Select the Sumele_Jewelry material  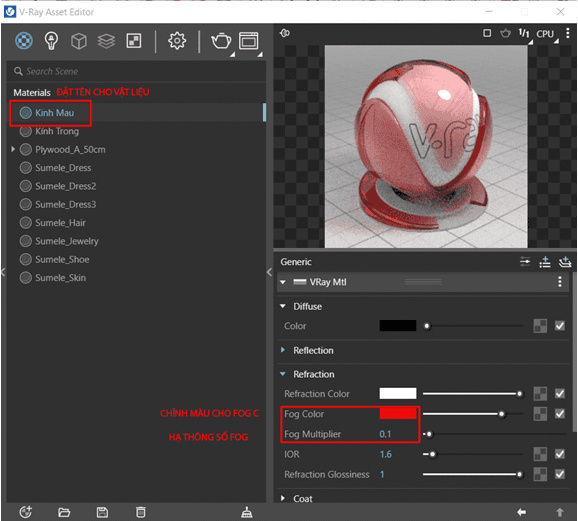coord(136,241)
